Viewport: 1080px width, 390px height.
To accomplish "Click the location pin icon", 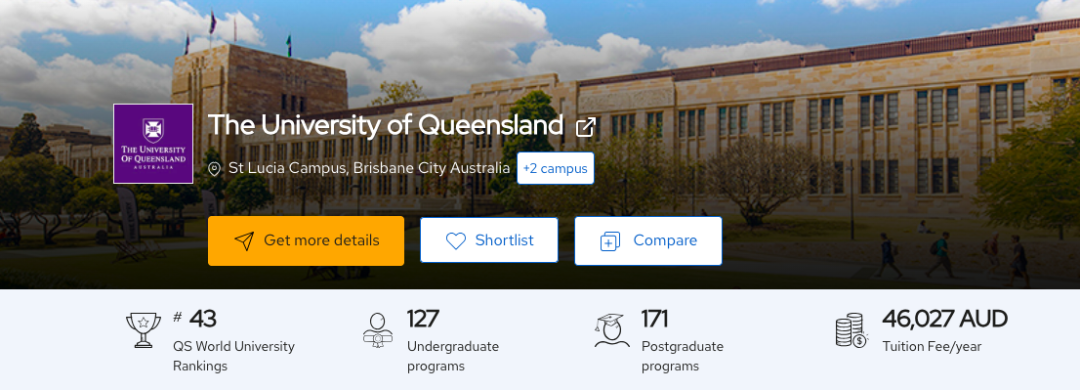I will (215, 169).
